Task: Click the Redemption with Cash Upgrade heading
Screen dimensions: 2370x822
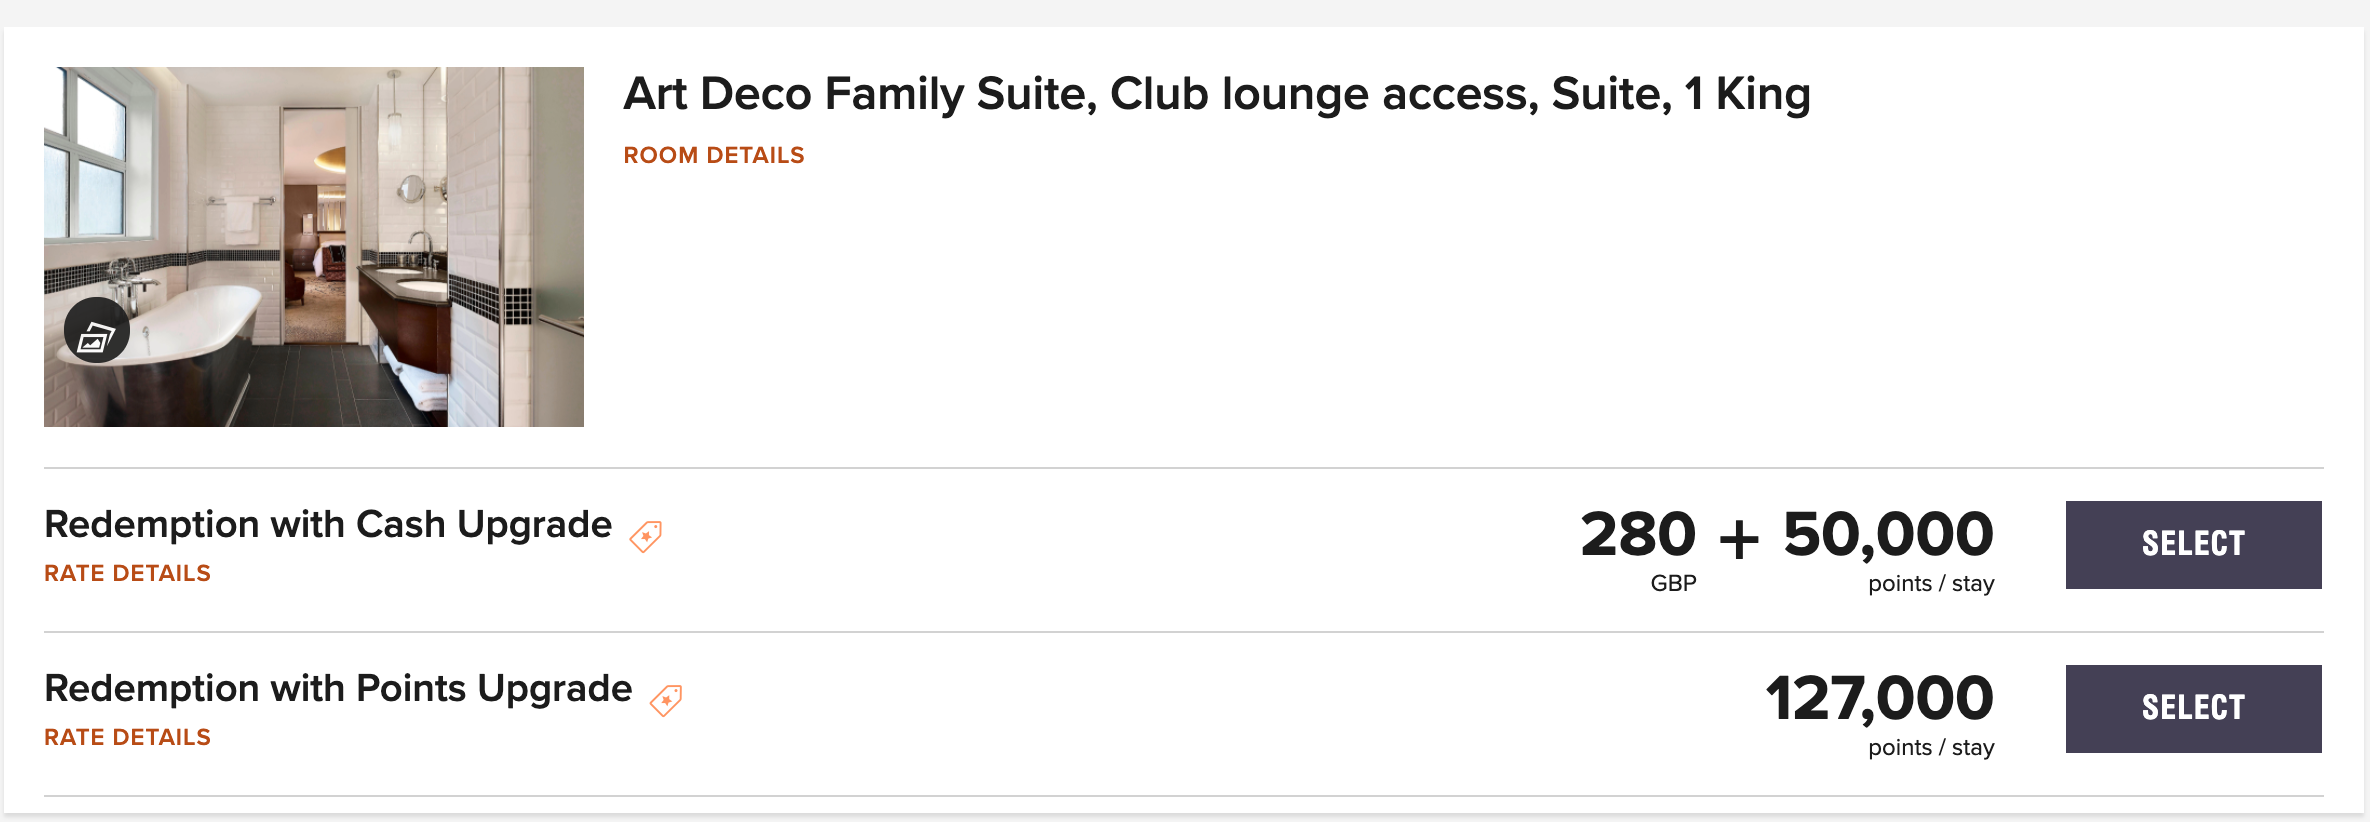Action: click(x=328, y=525)
